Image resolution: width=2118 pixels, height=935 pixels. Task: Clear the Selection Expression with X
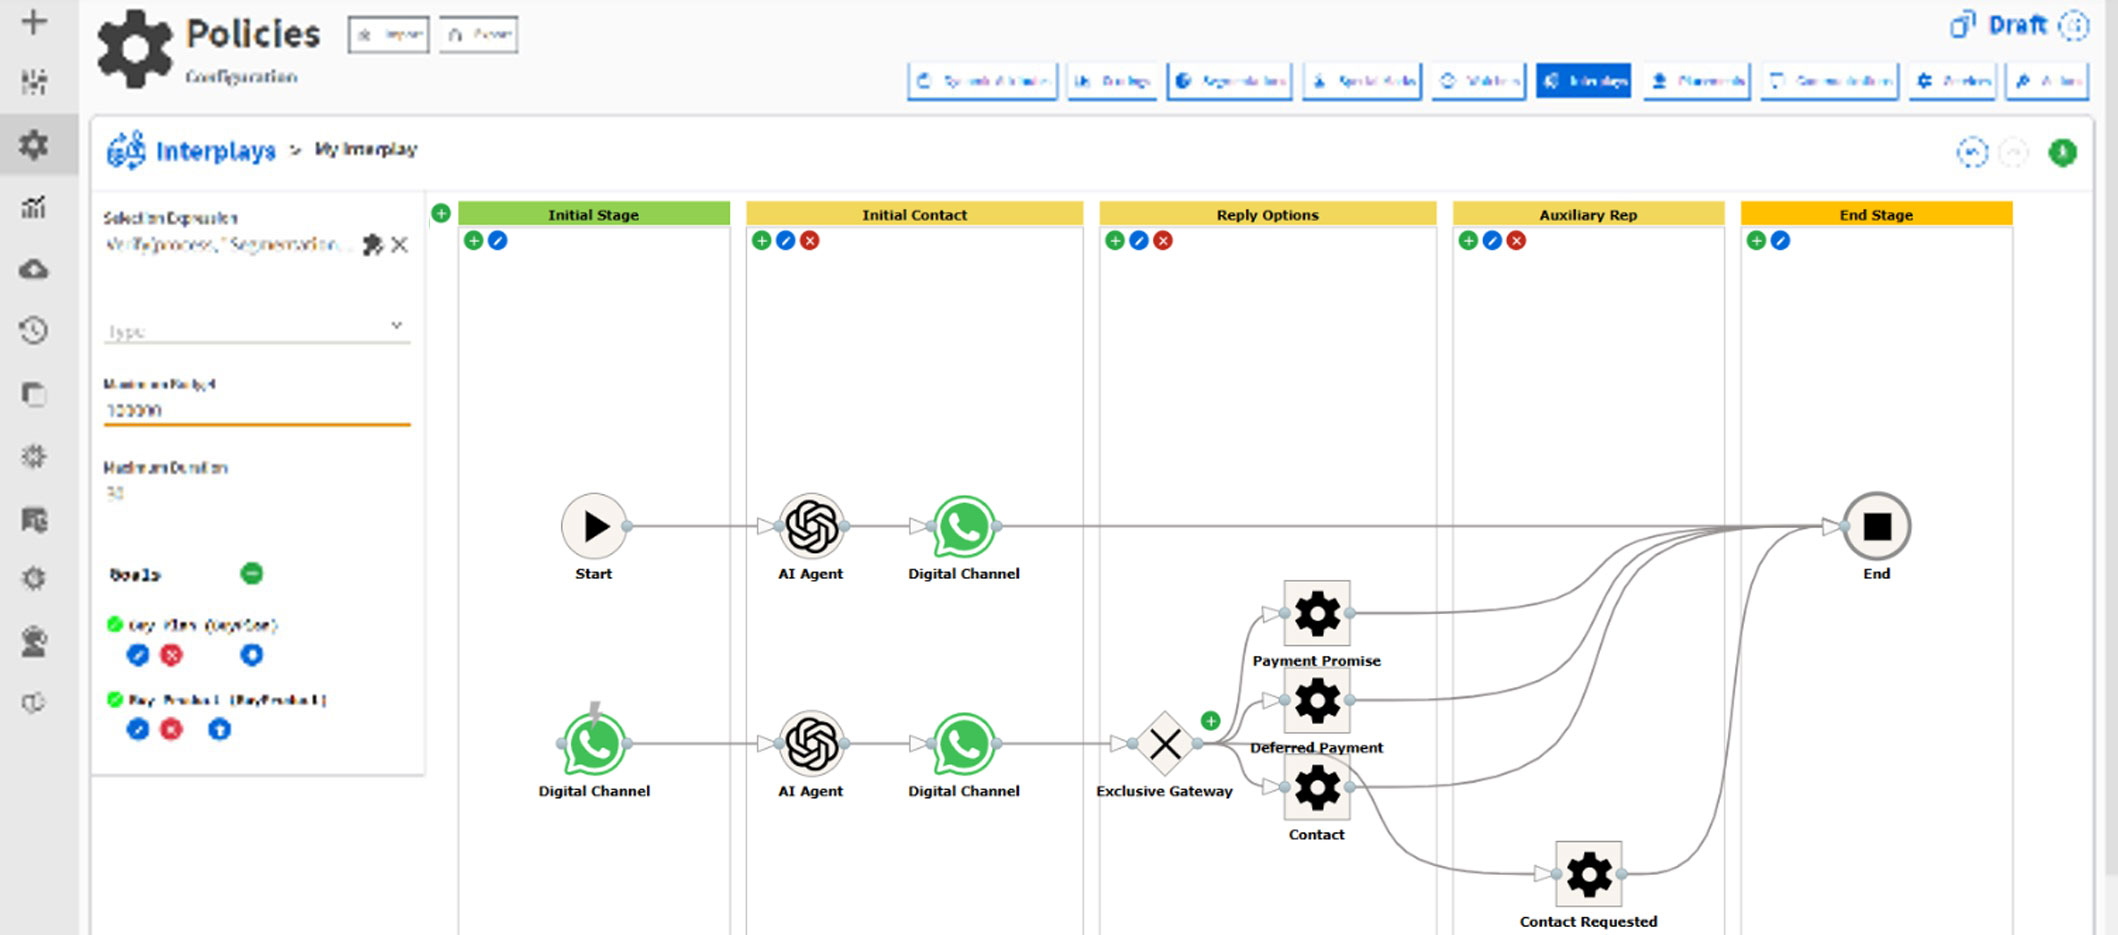[x=400, y=245]
